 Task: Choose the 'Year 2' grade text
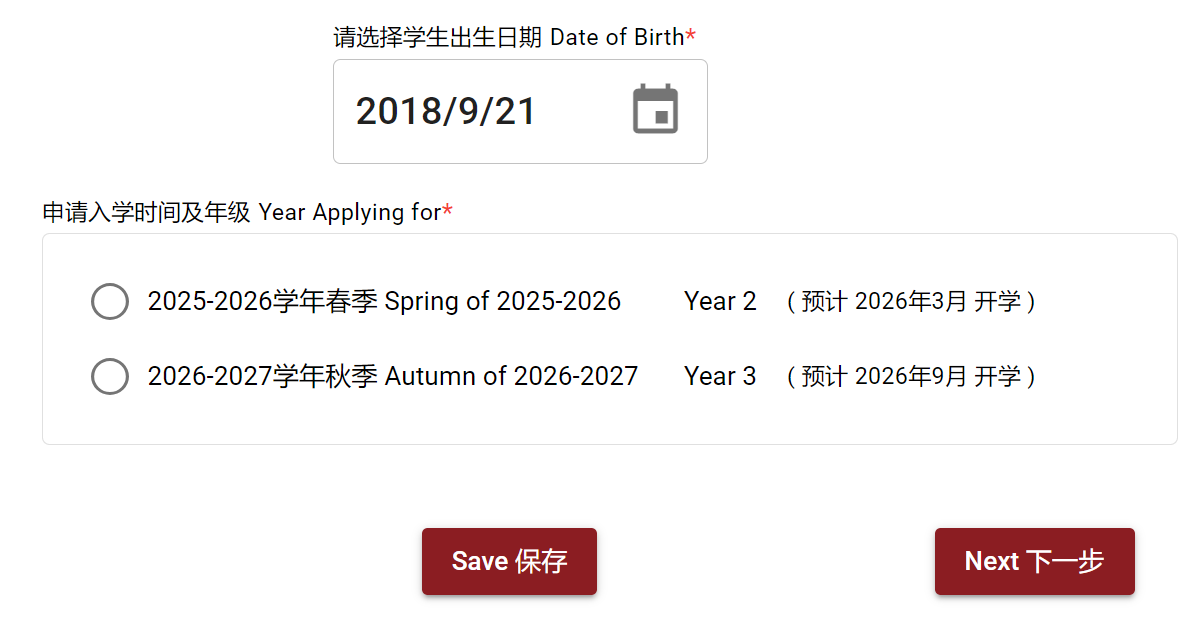pos(720,301)
